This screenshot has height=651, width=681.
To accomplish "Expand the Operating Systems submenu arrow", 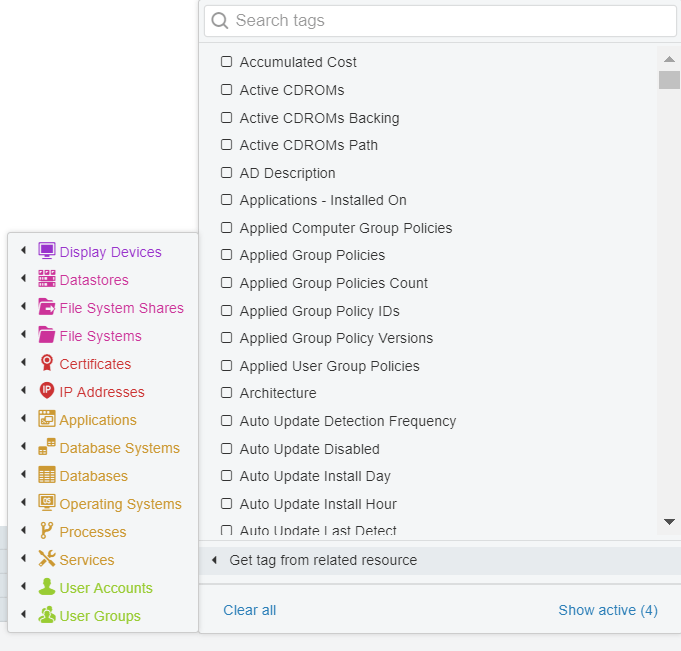I will (23, 502).
